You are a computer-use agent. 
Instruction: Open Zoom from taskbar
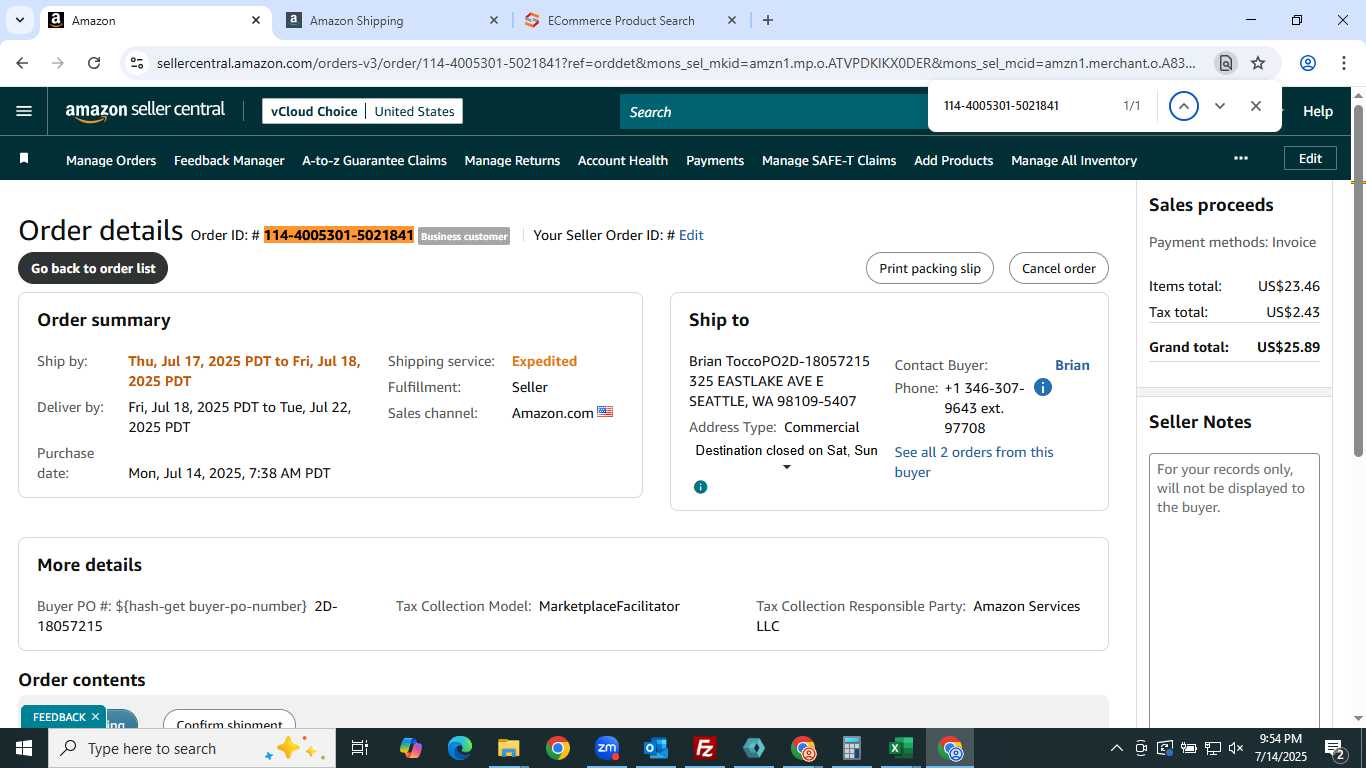pyautogui.click(x=607, y=748)
